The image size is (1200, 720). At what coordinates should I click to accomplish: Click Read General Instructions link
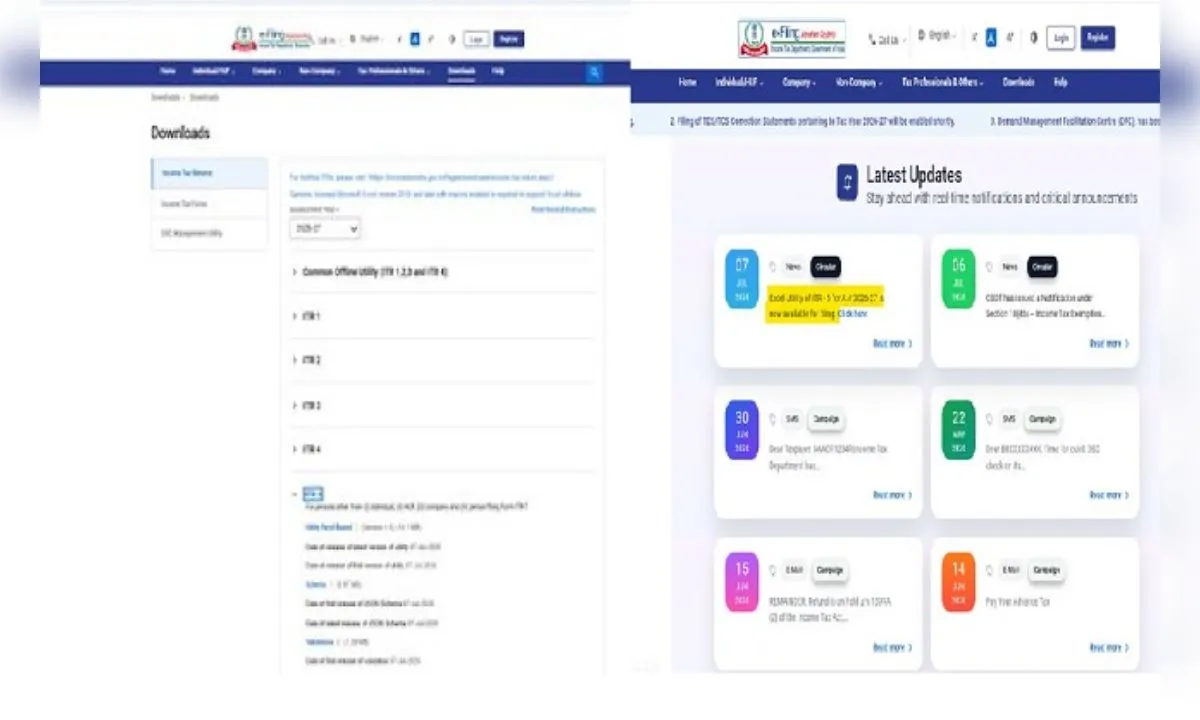563,209
